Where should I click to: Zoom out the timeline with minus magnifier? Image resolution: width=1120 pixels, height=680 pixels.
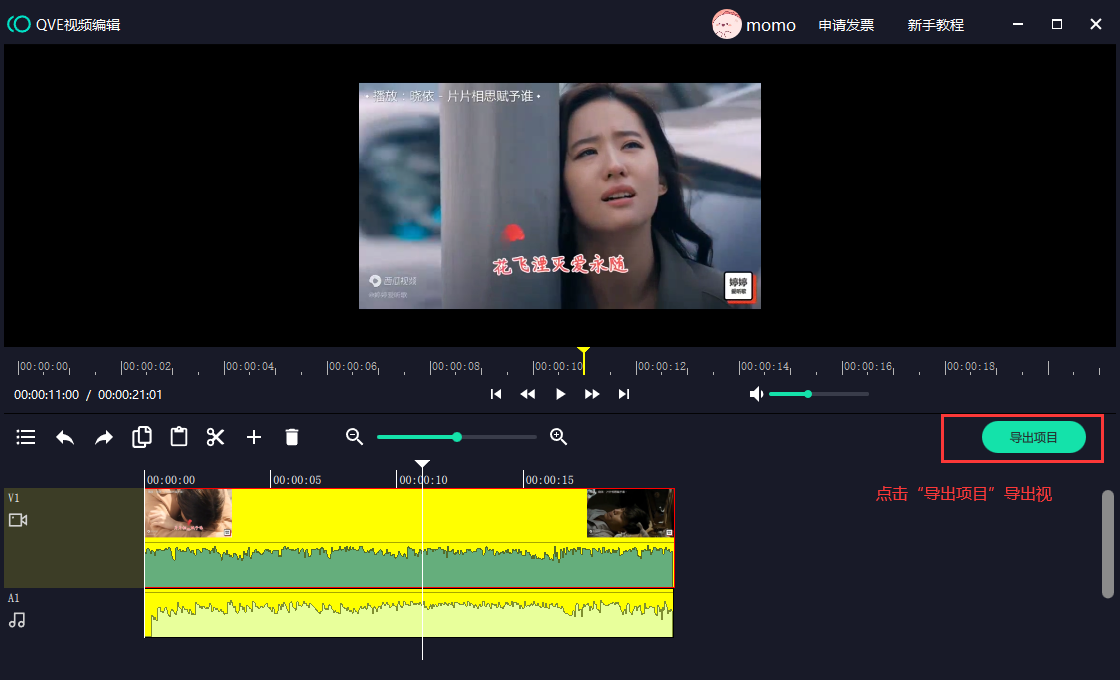(354, 436)
